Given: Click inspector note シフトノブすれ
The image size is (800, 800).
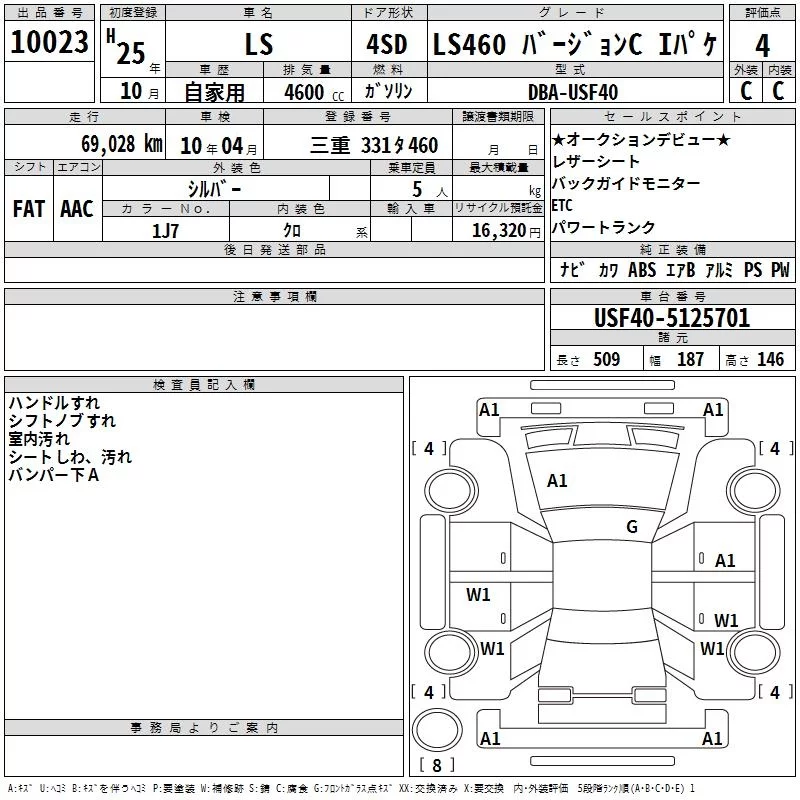Looking at the screenshot, I should (x=62, y=420).
